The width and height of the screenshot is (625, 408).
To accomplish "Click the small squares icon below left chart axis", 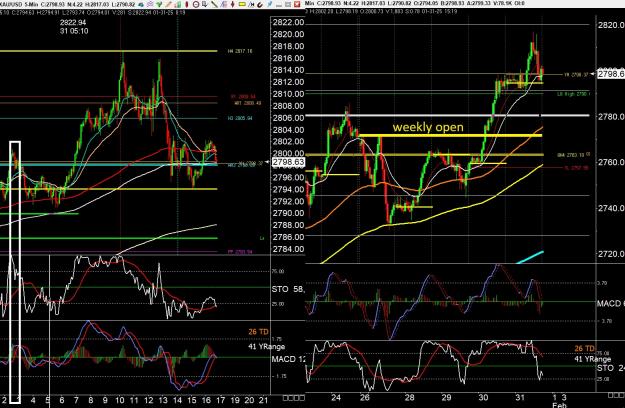I will click(293, 398).
